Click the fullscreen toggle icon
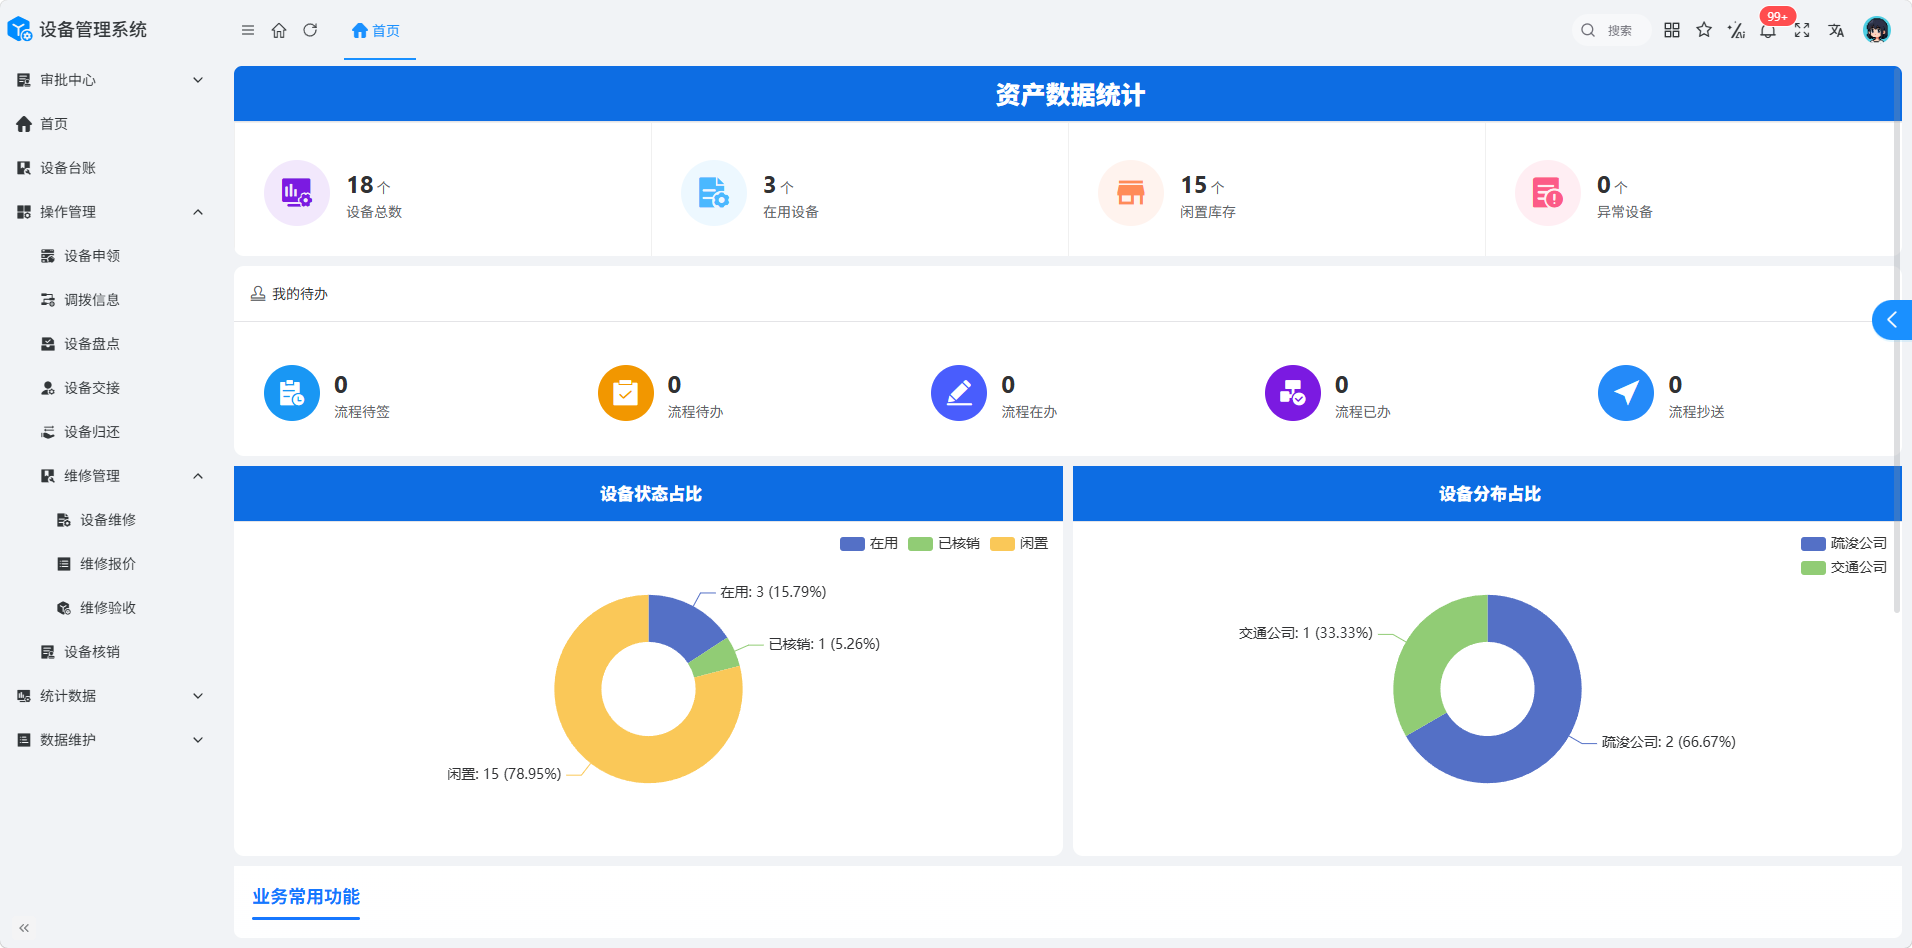The height and width of the screenshot is (948, 1912). [x=1802, y=30]
